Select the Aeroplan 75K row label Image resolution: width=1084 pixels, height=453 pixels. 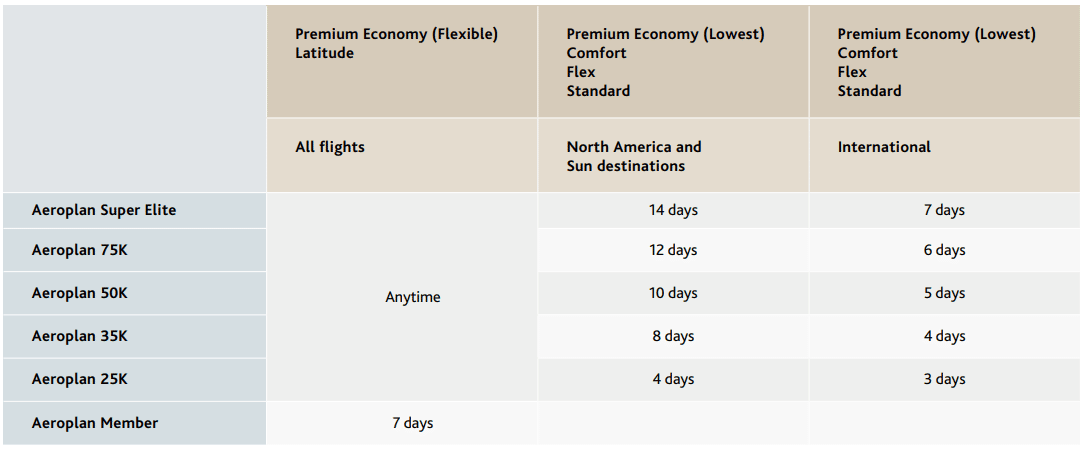pyautogui.click(x=80, y=250)
